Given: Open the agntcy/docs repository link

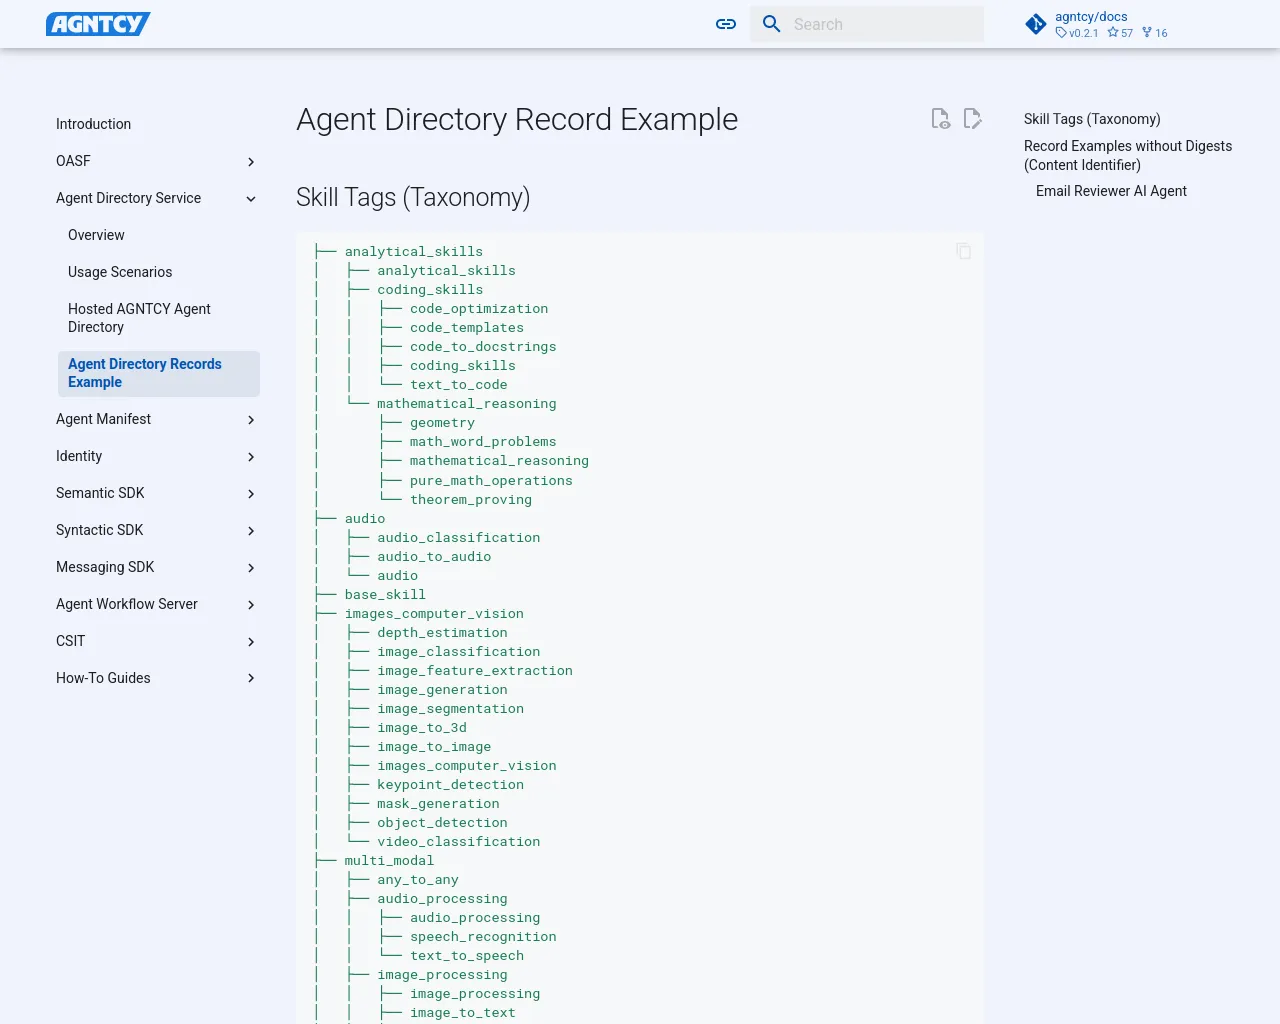Looking at the screenshot, I should pyautogui.click(x=1090, y=16).
